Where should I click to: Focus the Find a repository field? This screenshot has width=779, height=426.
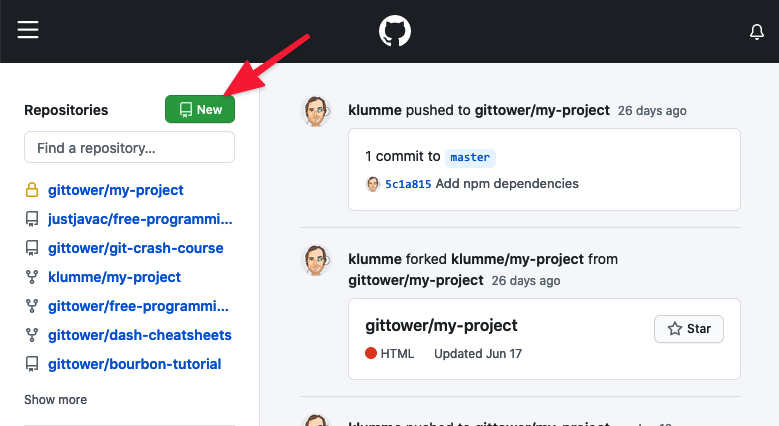pos(129,148)
